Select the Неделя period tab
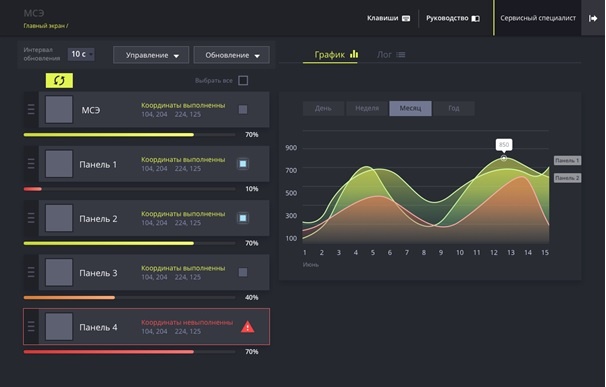Image resolution: width=606 pixels, height=387 pixels. coord(367,108)
